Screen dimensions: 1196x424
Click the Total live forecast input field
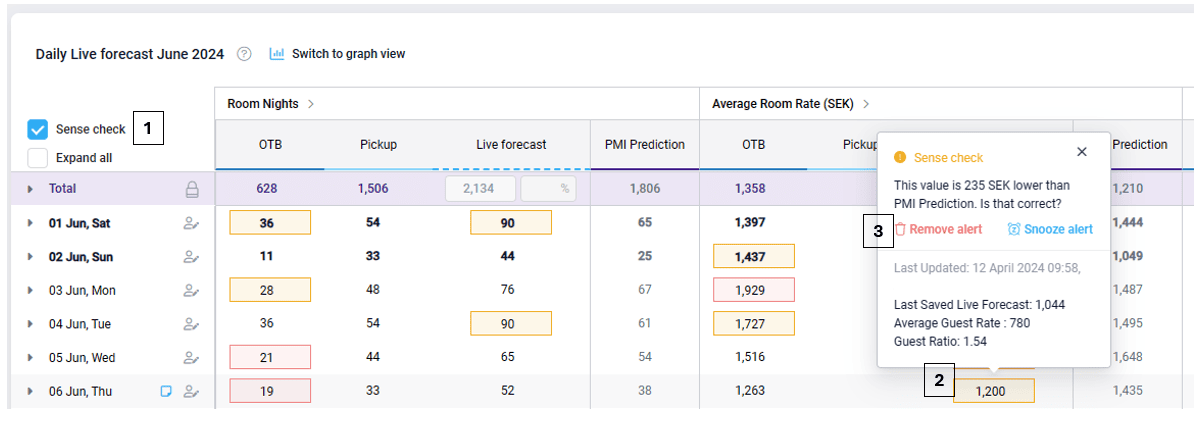481,189
